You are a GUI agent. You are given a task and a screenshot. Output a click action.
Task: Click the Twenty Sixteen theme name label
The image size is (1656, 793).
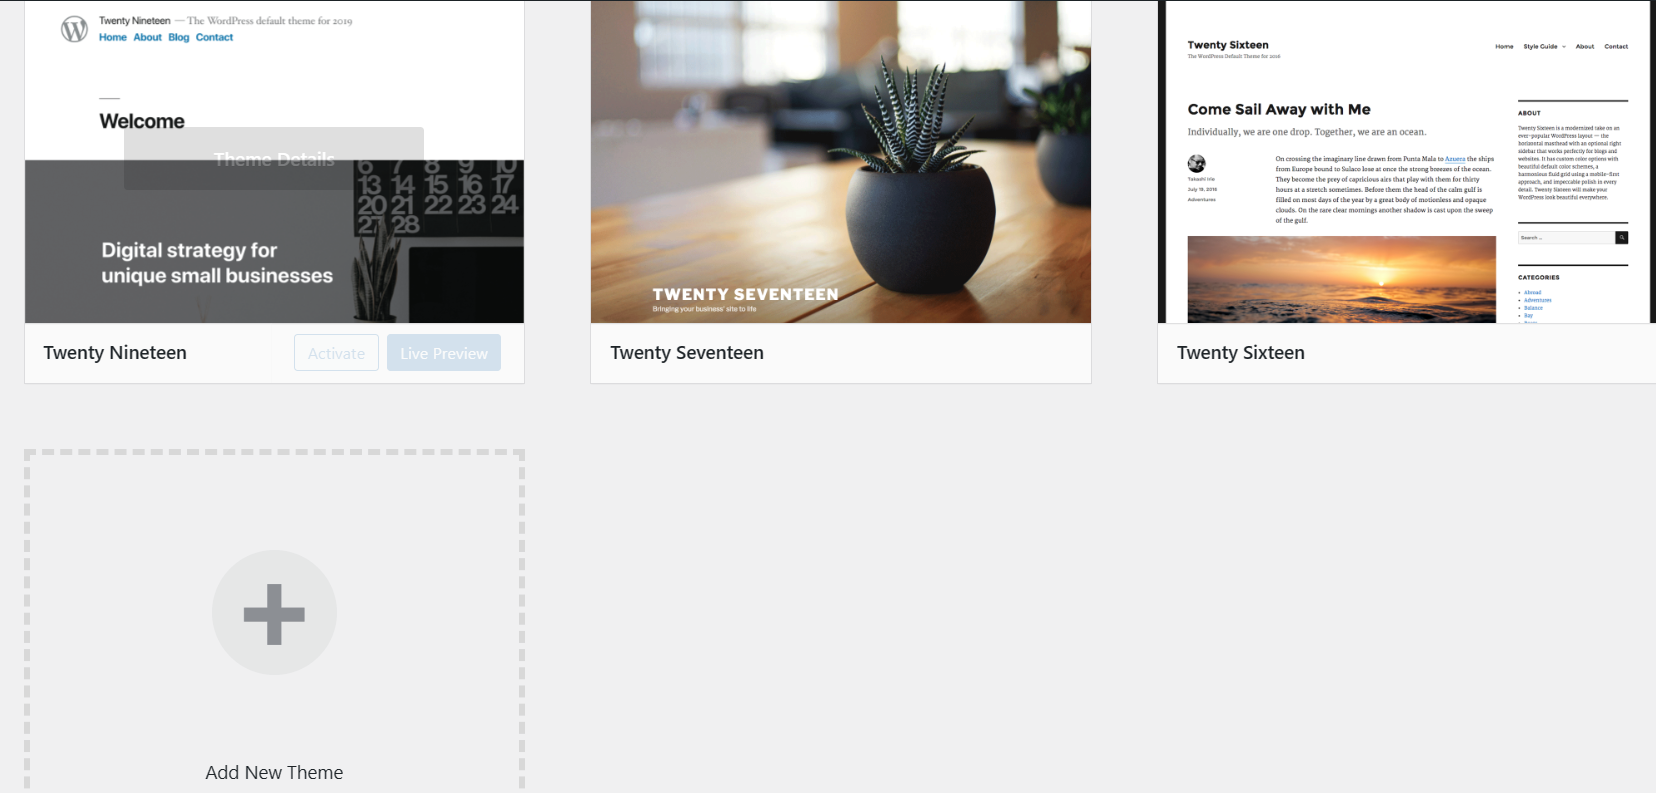1241,353
